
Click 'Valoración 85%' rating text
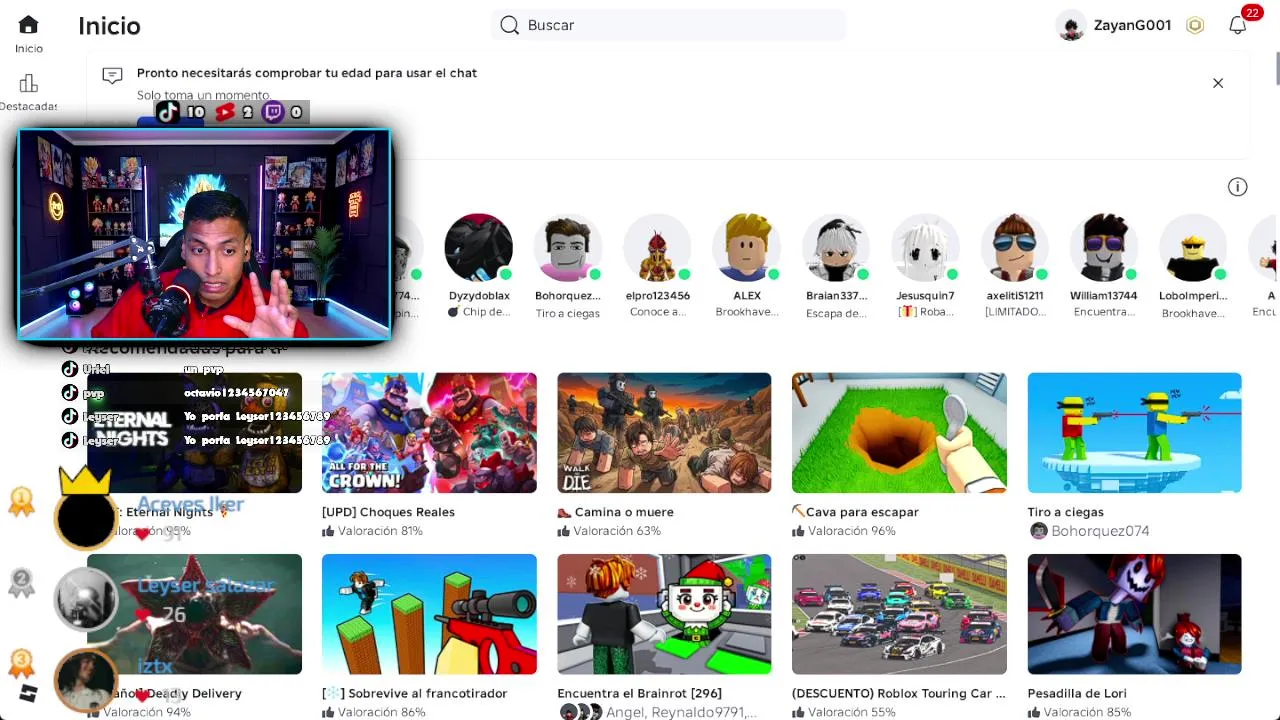(1087, 712)
